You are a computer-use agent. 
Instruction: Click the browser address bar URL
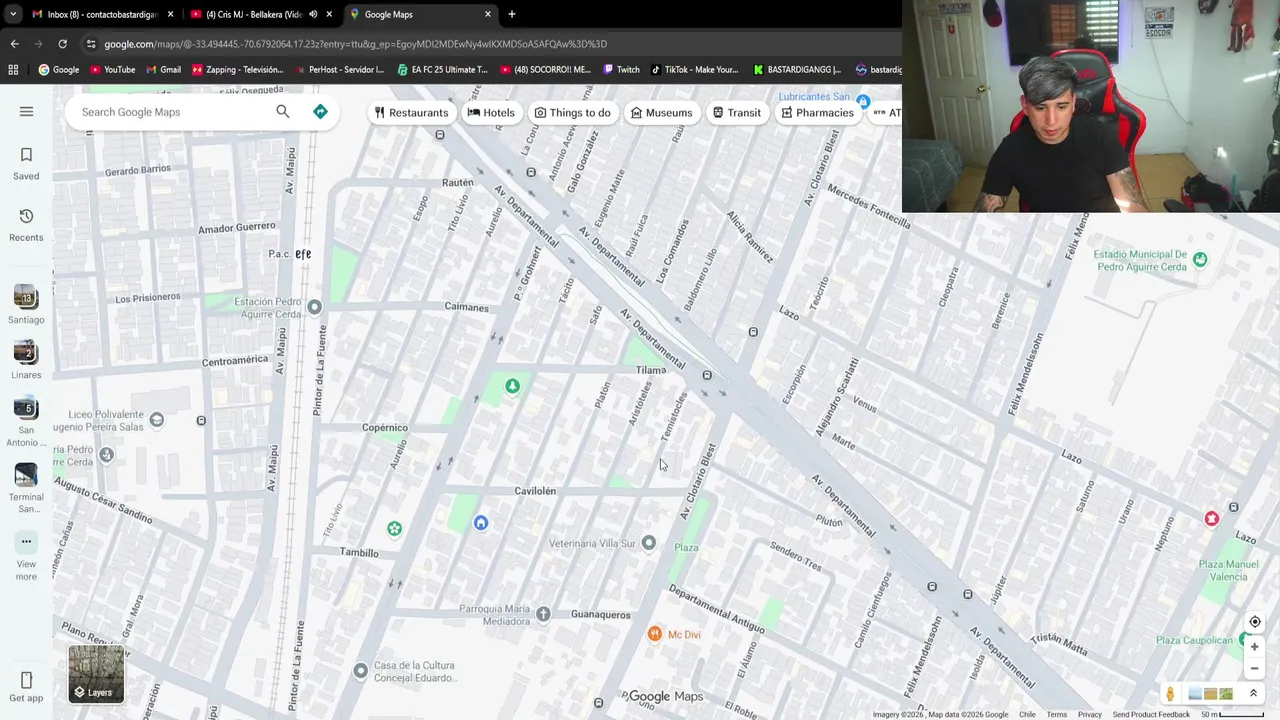pos(355,44)
